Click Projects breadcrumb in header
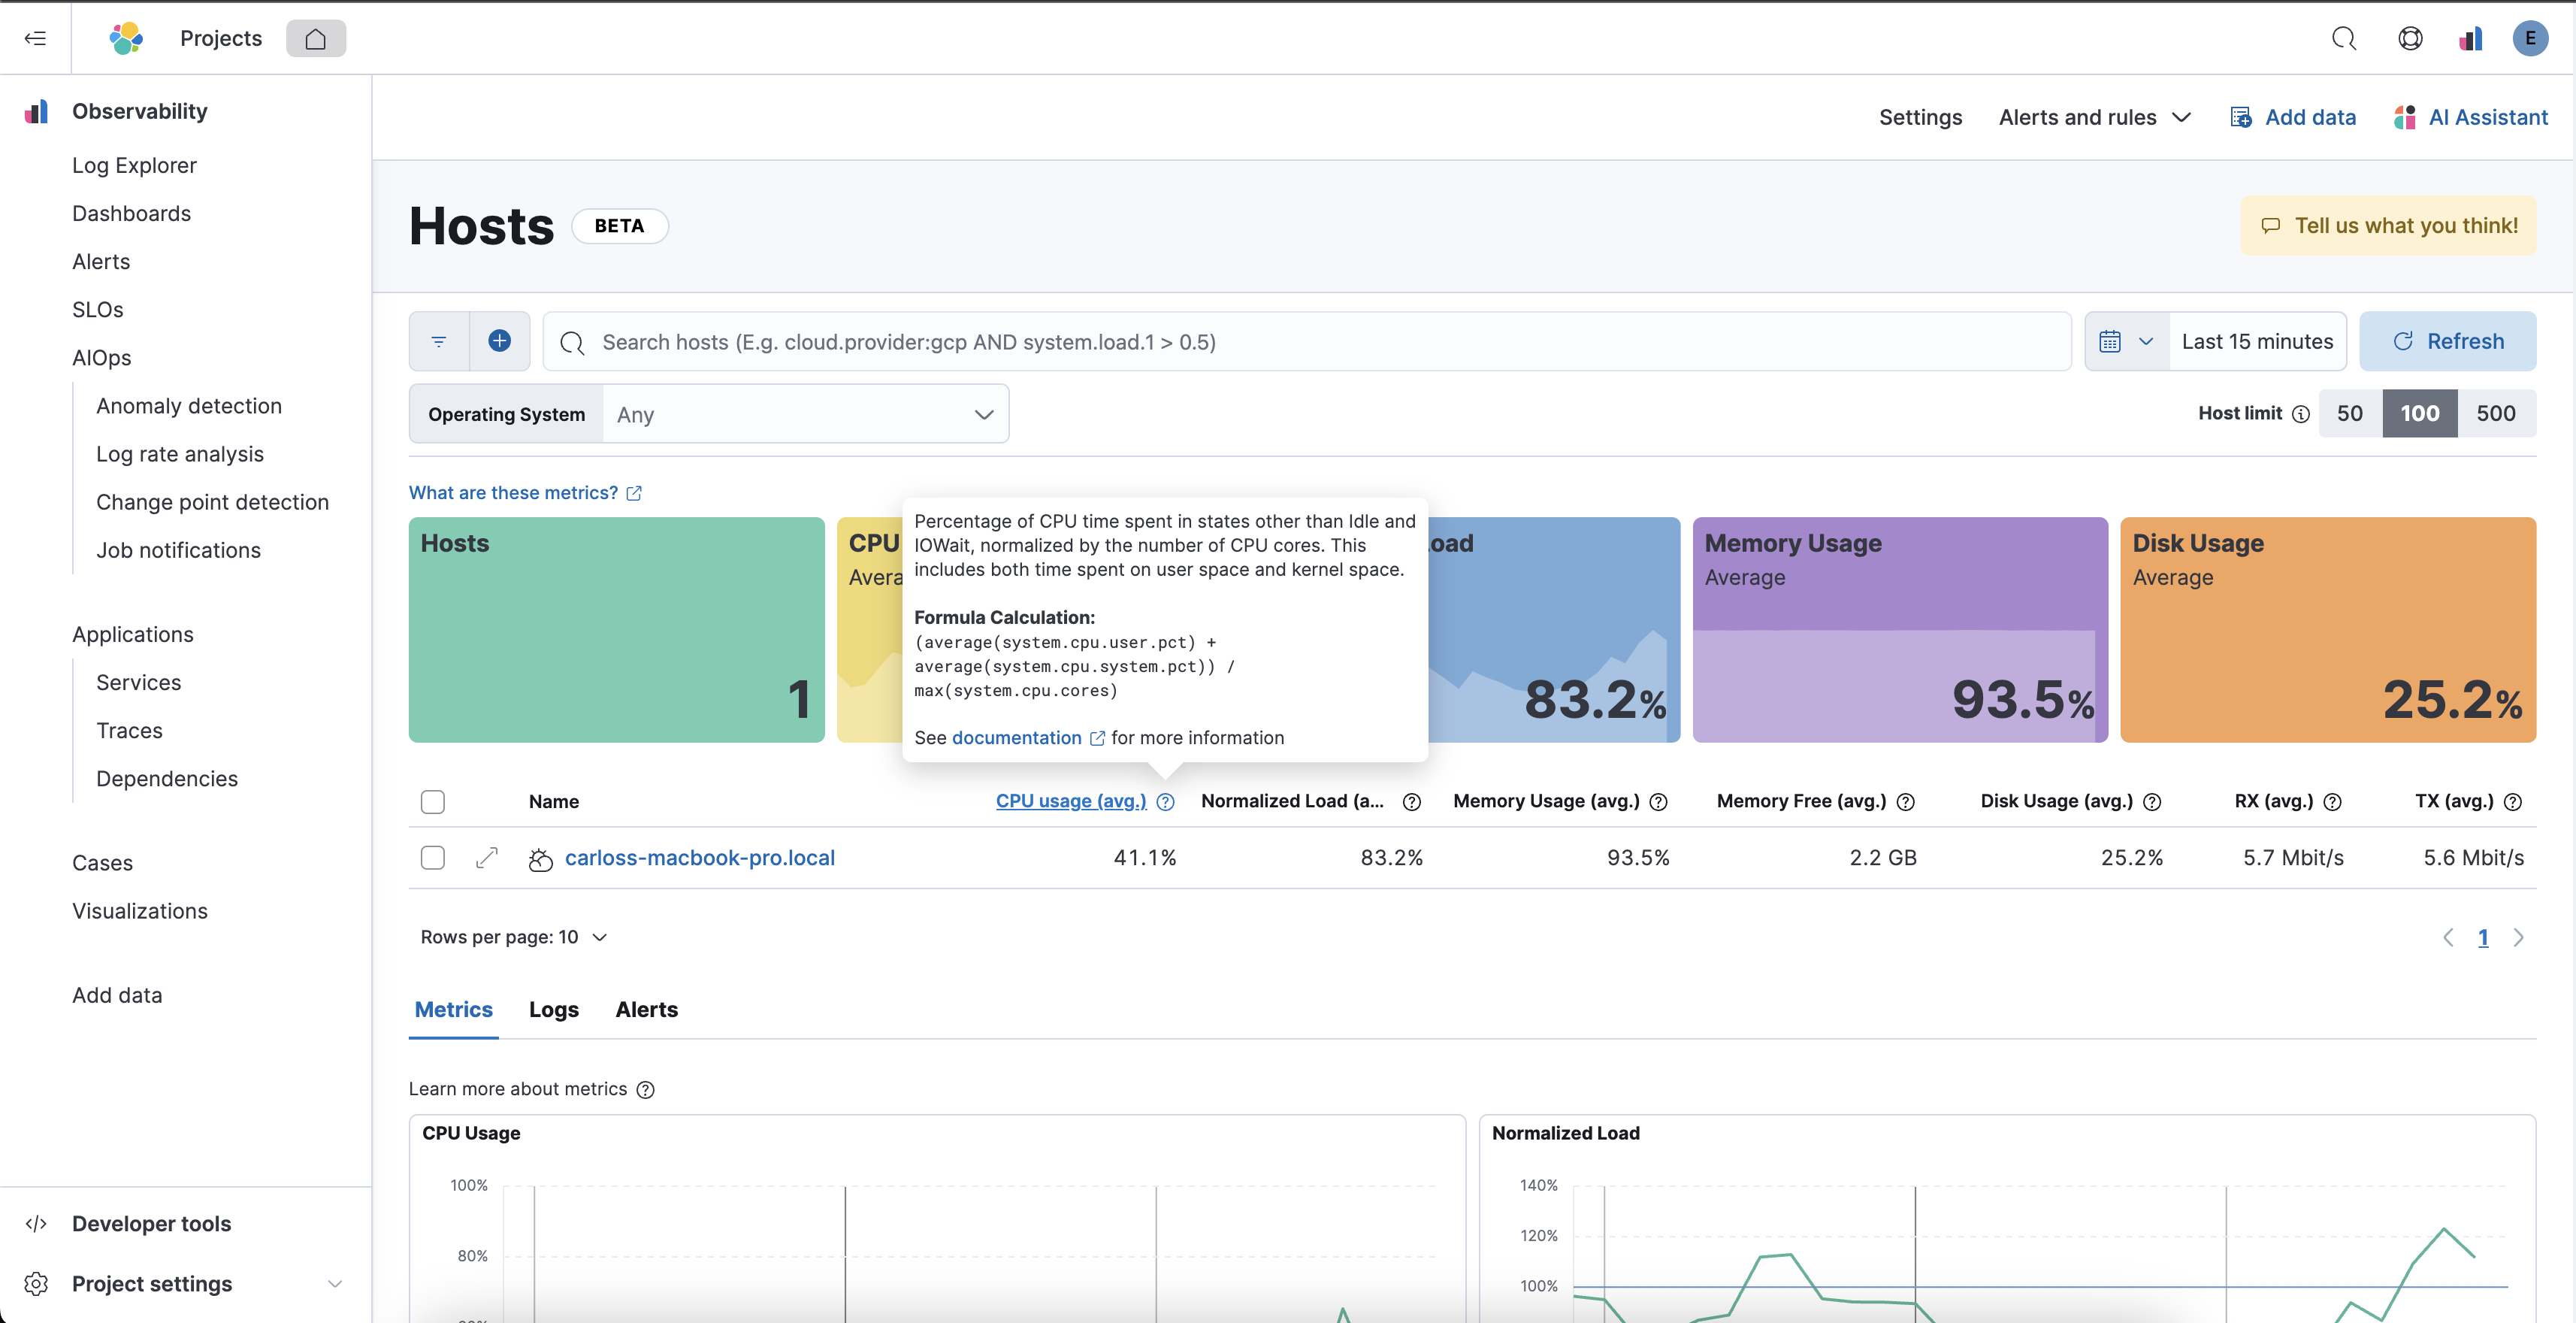2576x1323 pixels. 221,38
